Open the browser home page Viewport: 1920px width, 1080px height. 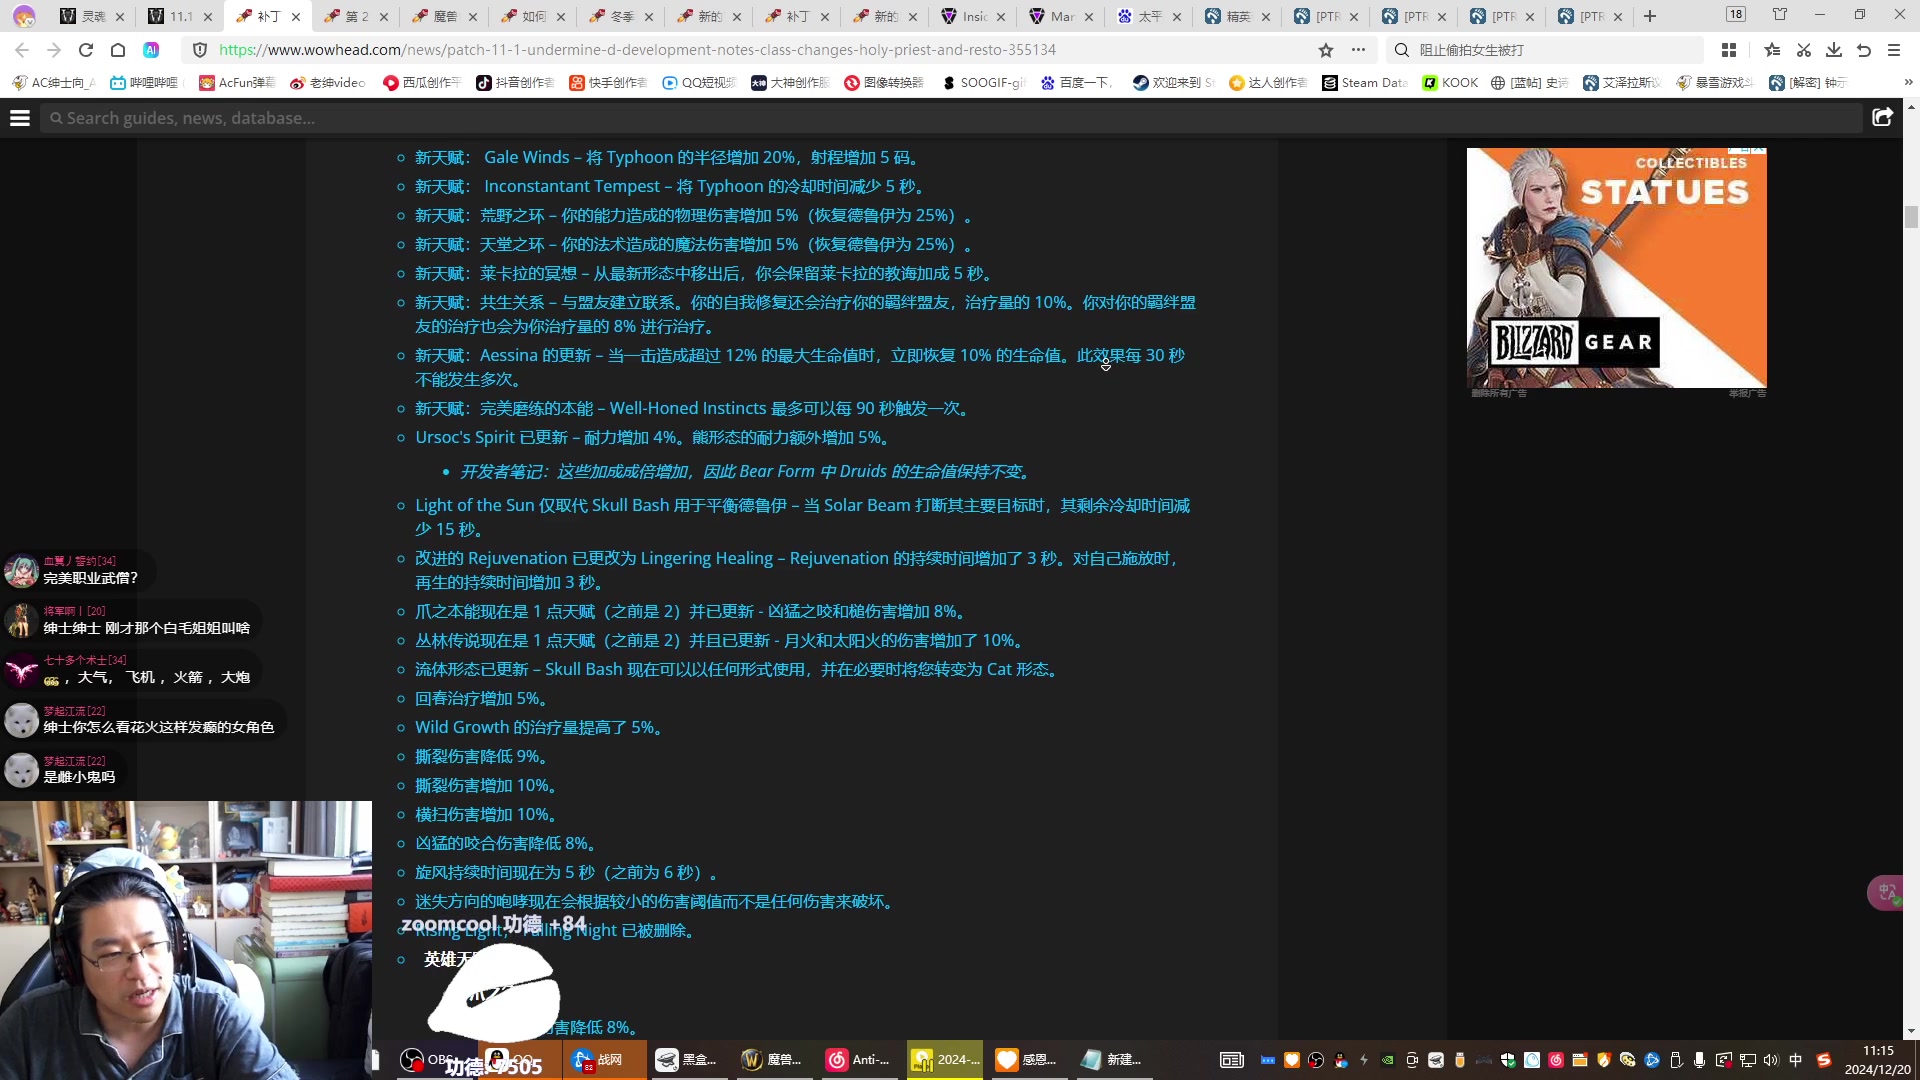tap(118, 50)
